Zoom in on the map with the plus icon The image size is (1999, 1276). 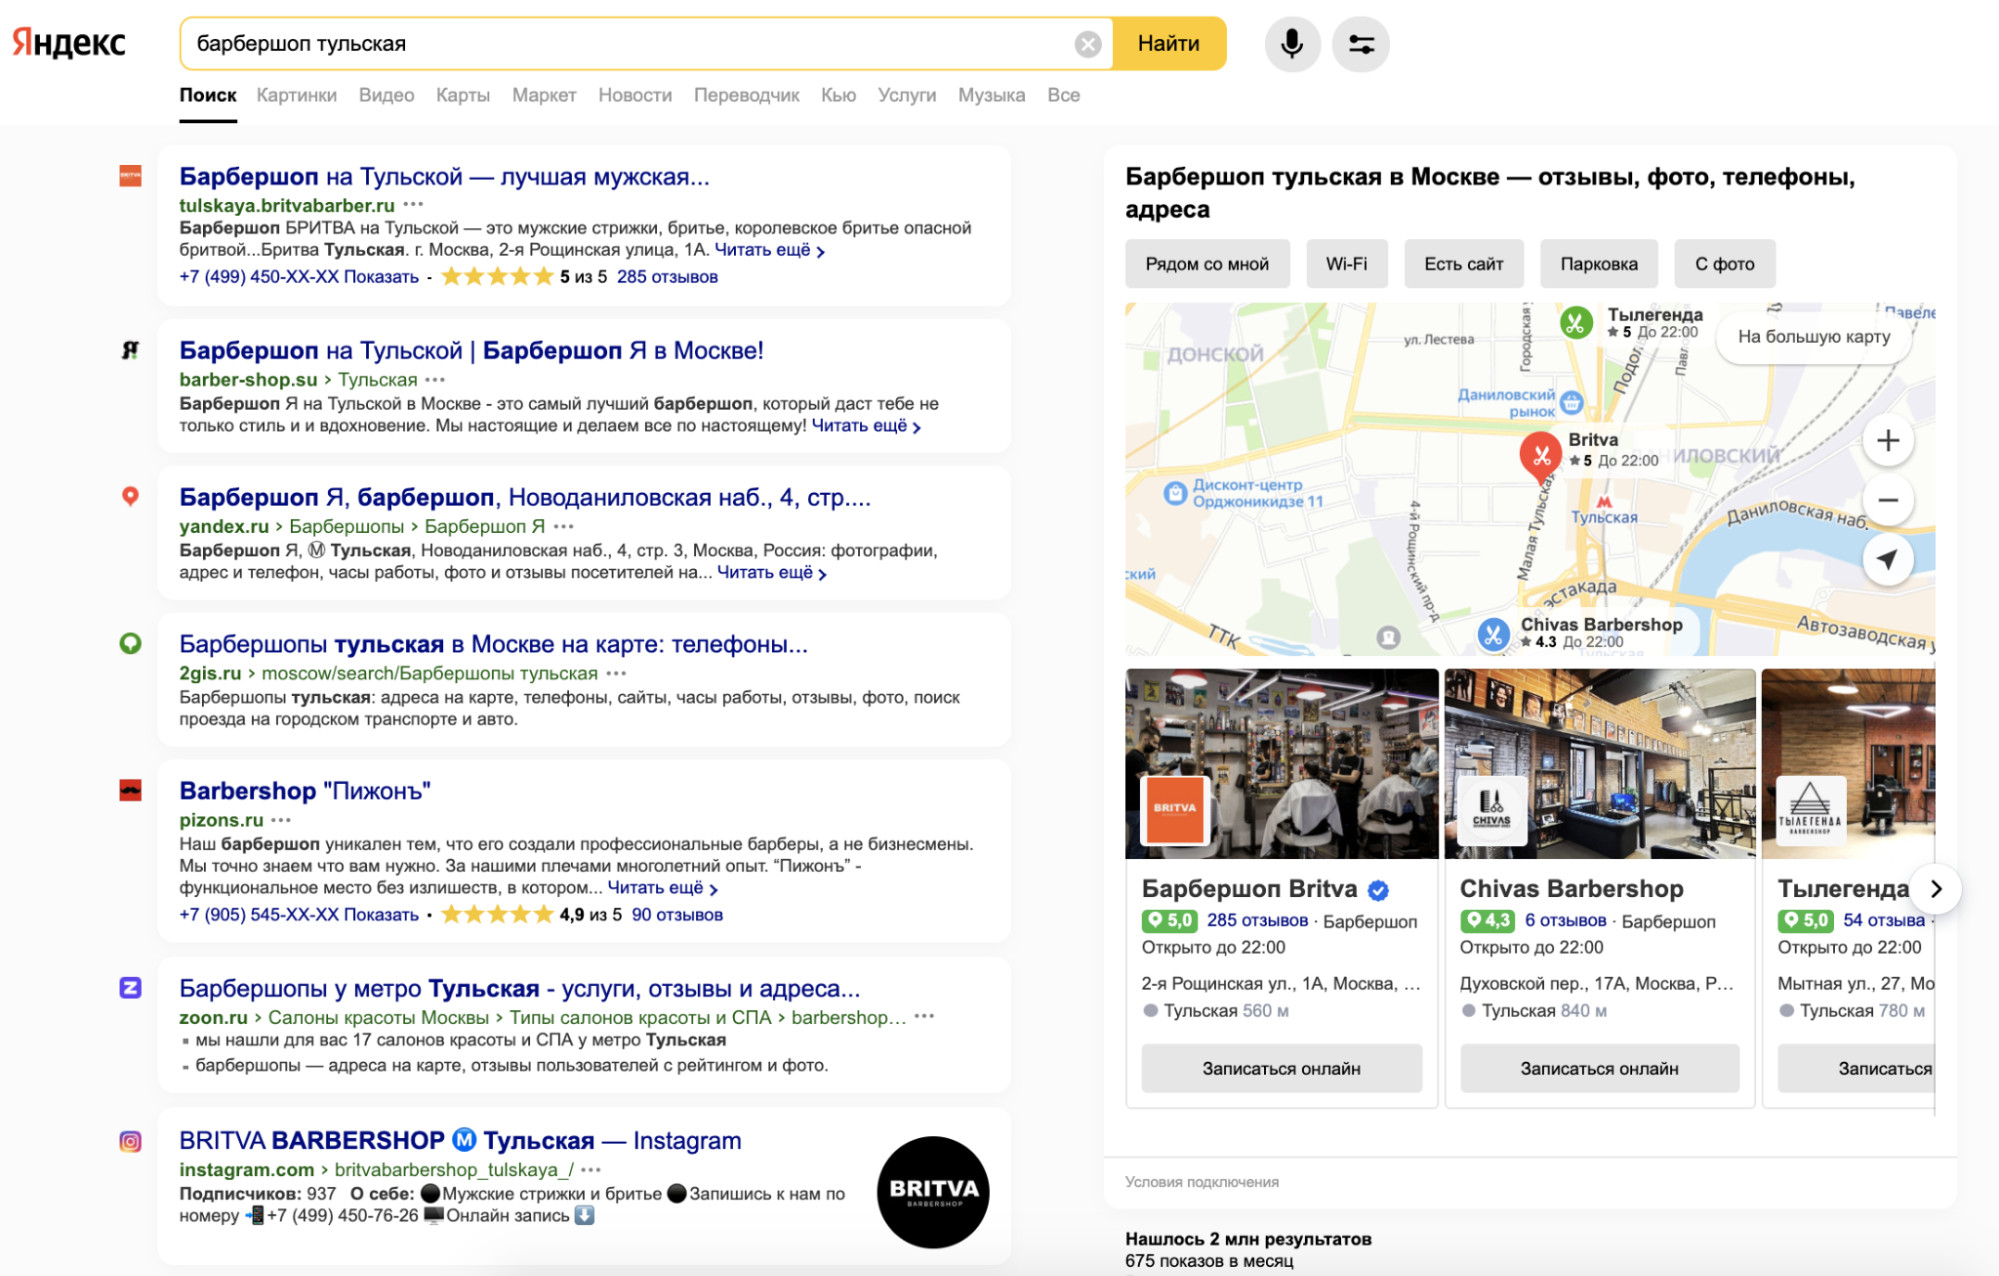(1888, 440)
